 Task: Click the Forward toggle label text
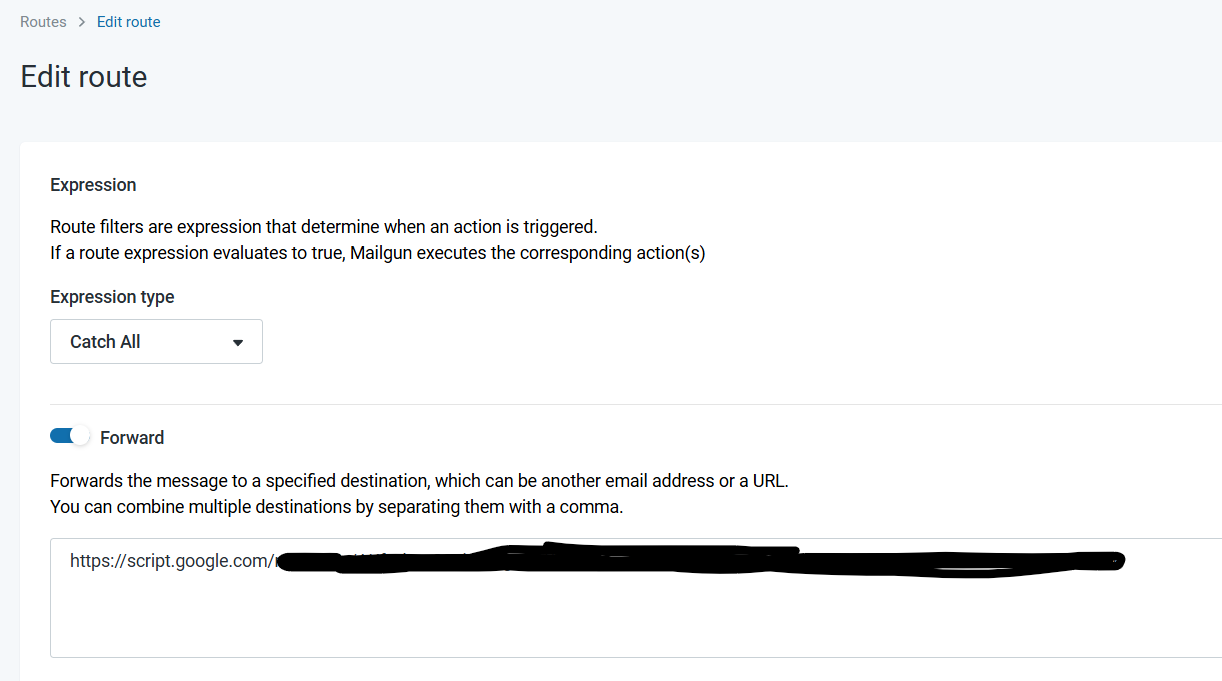(x=132, y=438)
